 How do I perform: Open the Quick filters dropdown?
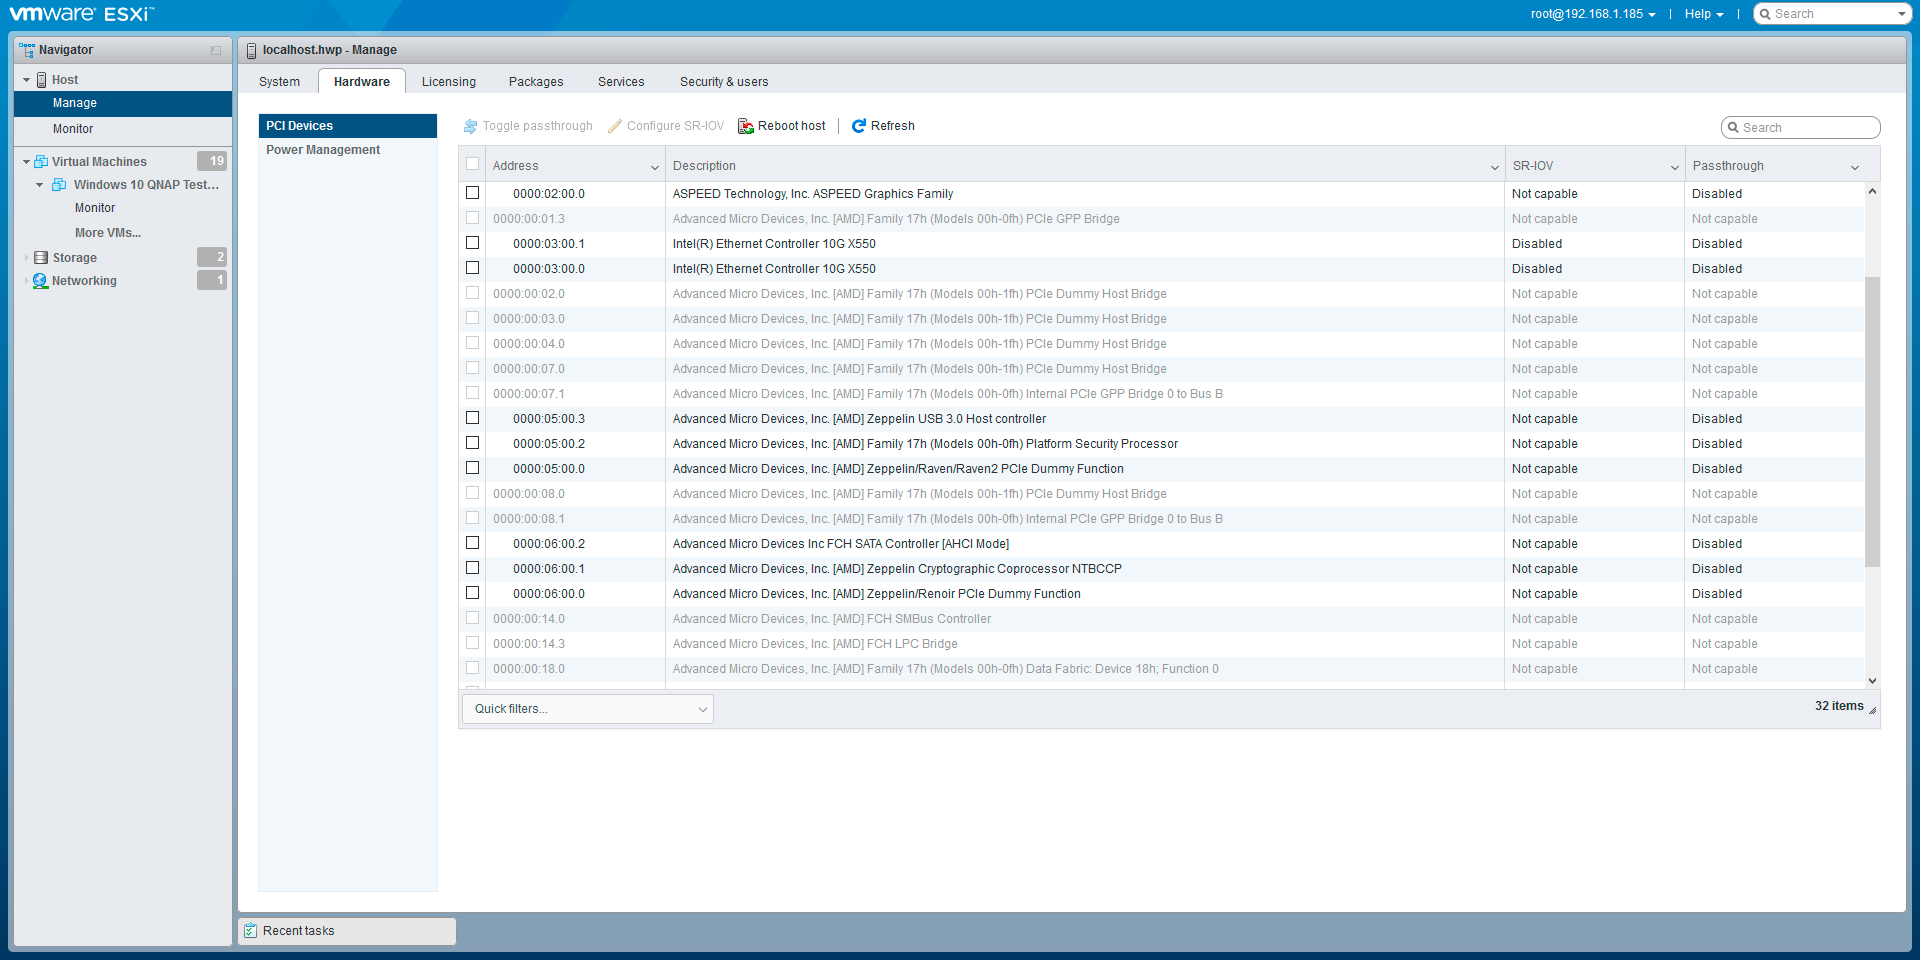(588, 709)
